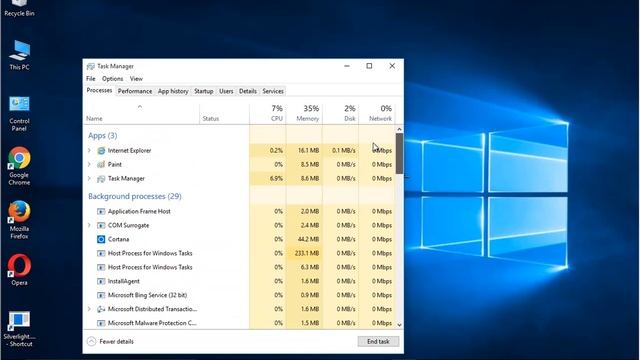Viewport: 640px width, 360px height.
Task: Click the Microsoft Distributed Transaction icon
Action: coord(101,309)
